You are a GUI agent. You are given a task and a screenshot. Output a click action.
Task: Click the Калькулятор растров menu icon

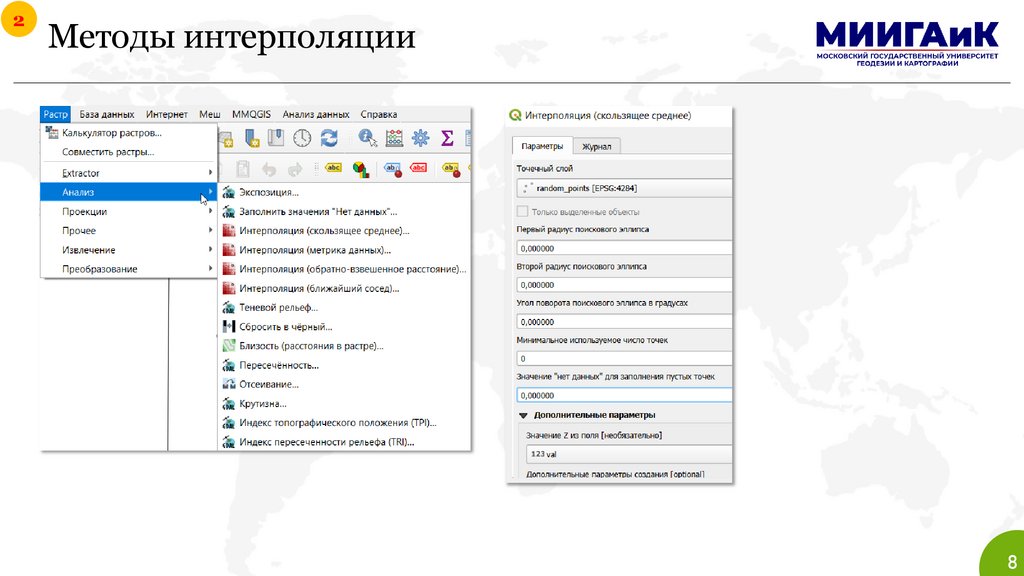pyautogui.click(x=52, y=133)
